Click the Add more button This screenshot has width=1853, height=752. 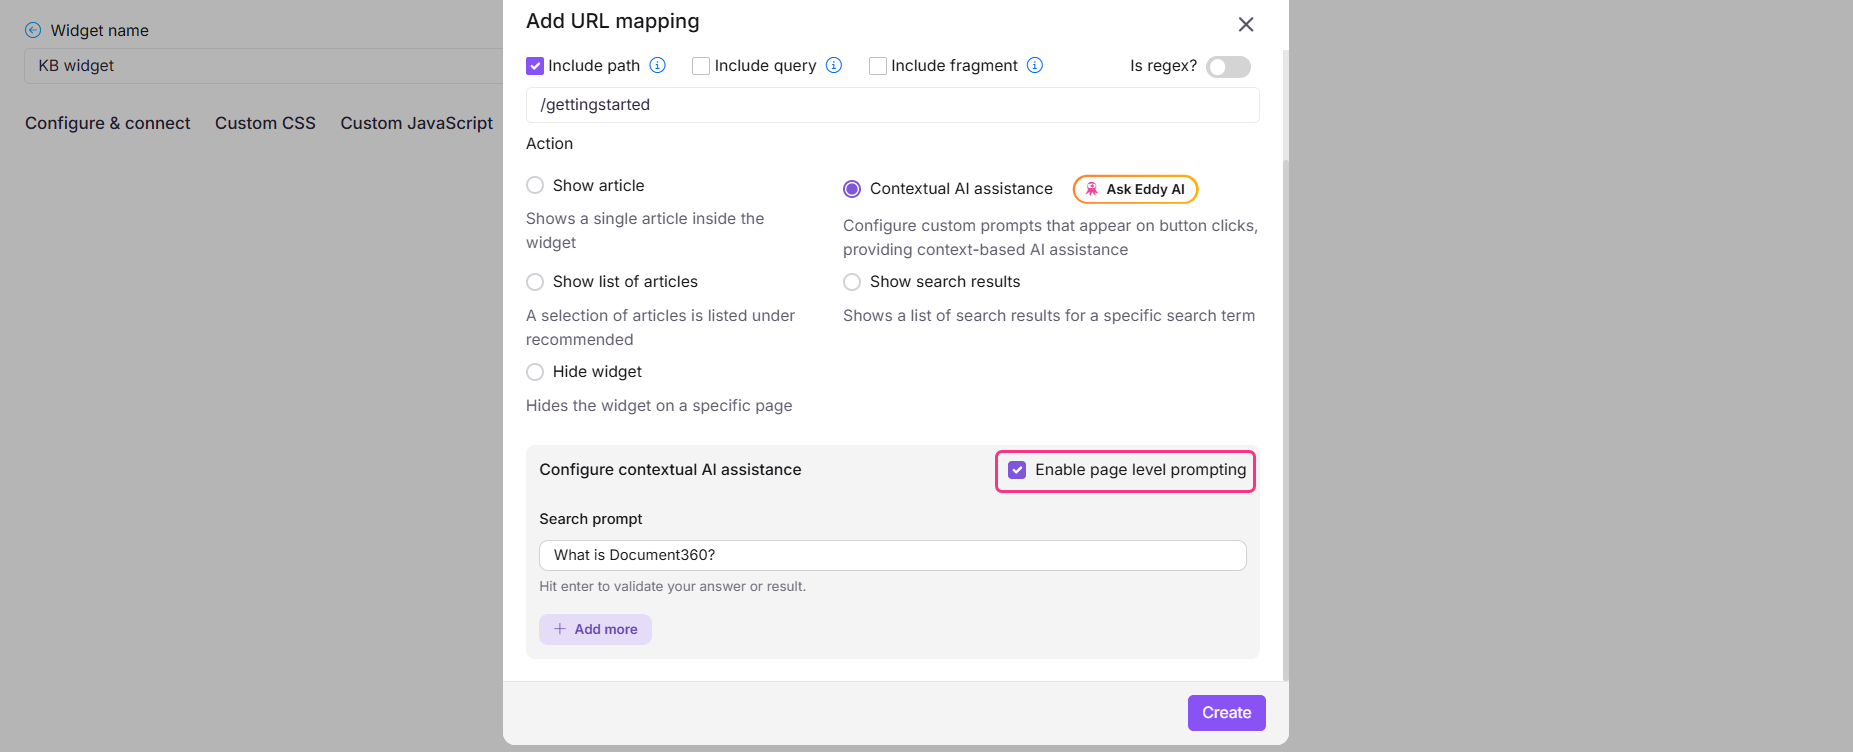[595, 629]
